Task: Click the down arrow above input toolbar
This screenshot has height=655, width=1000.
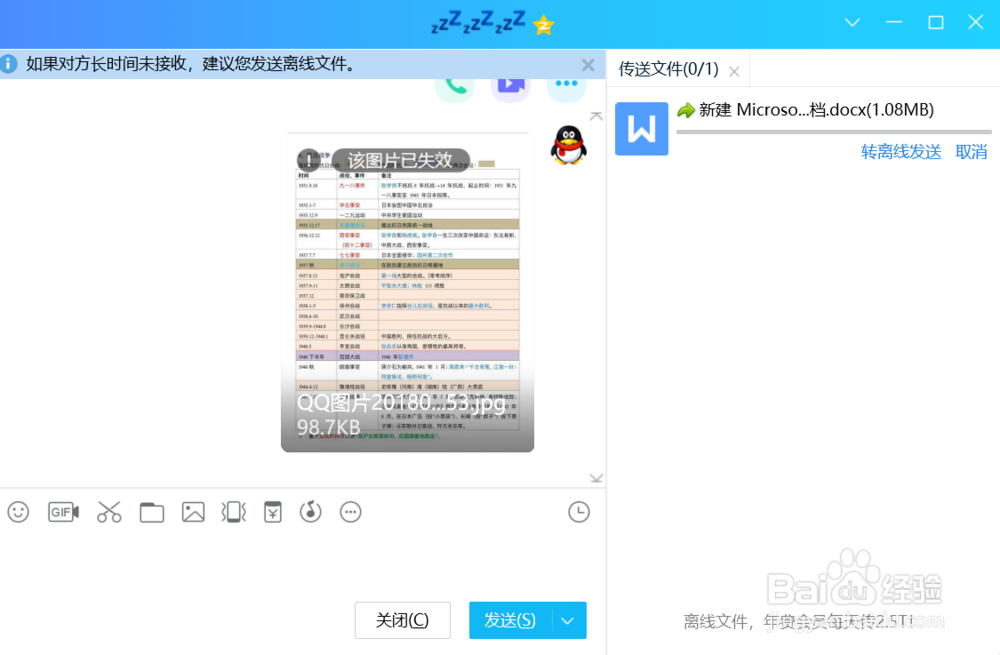Action: pyautogui.click(x=596, y=478)
